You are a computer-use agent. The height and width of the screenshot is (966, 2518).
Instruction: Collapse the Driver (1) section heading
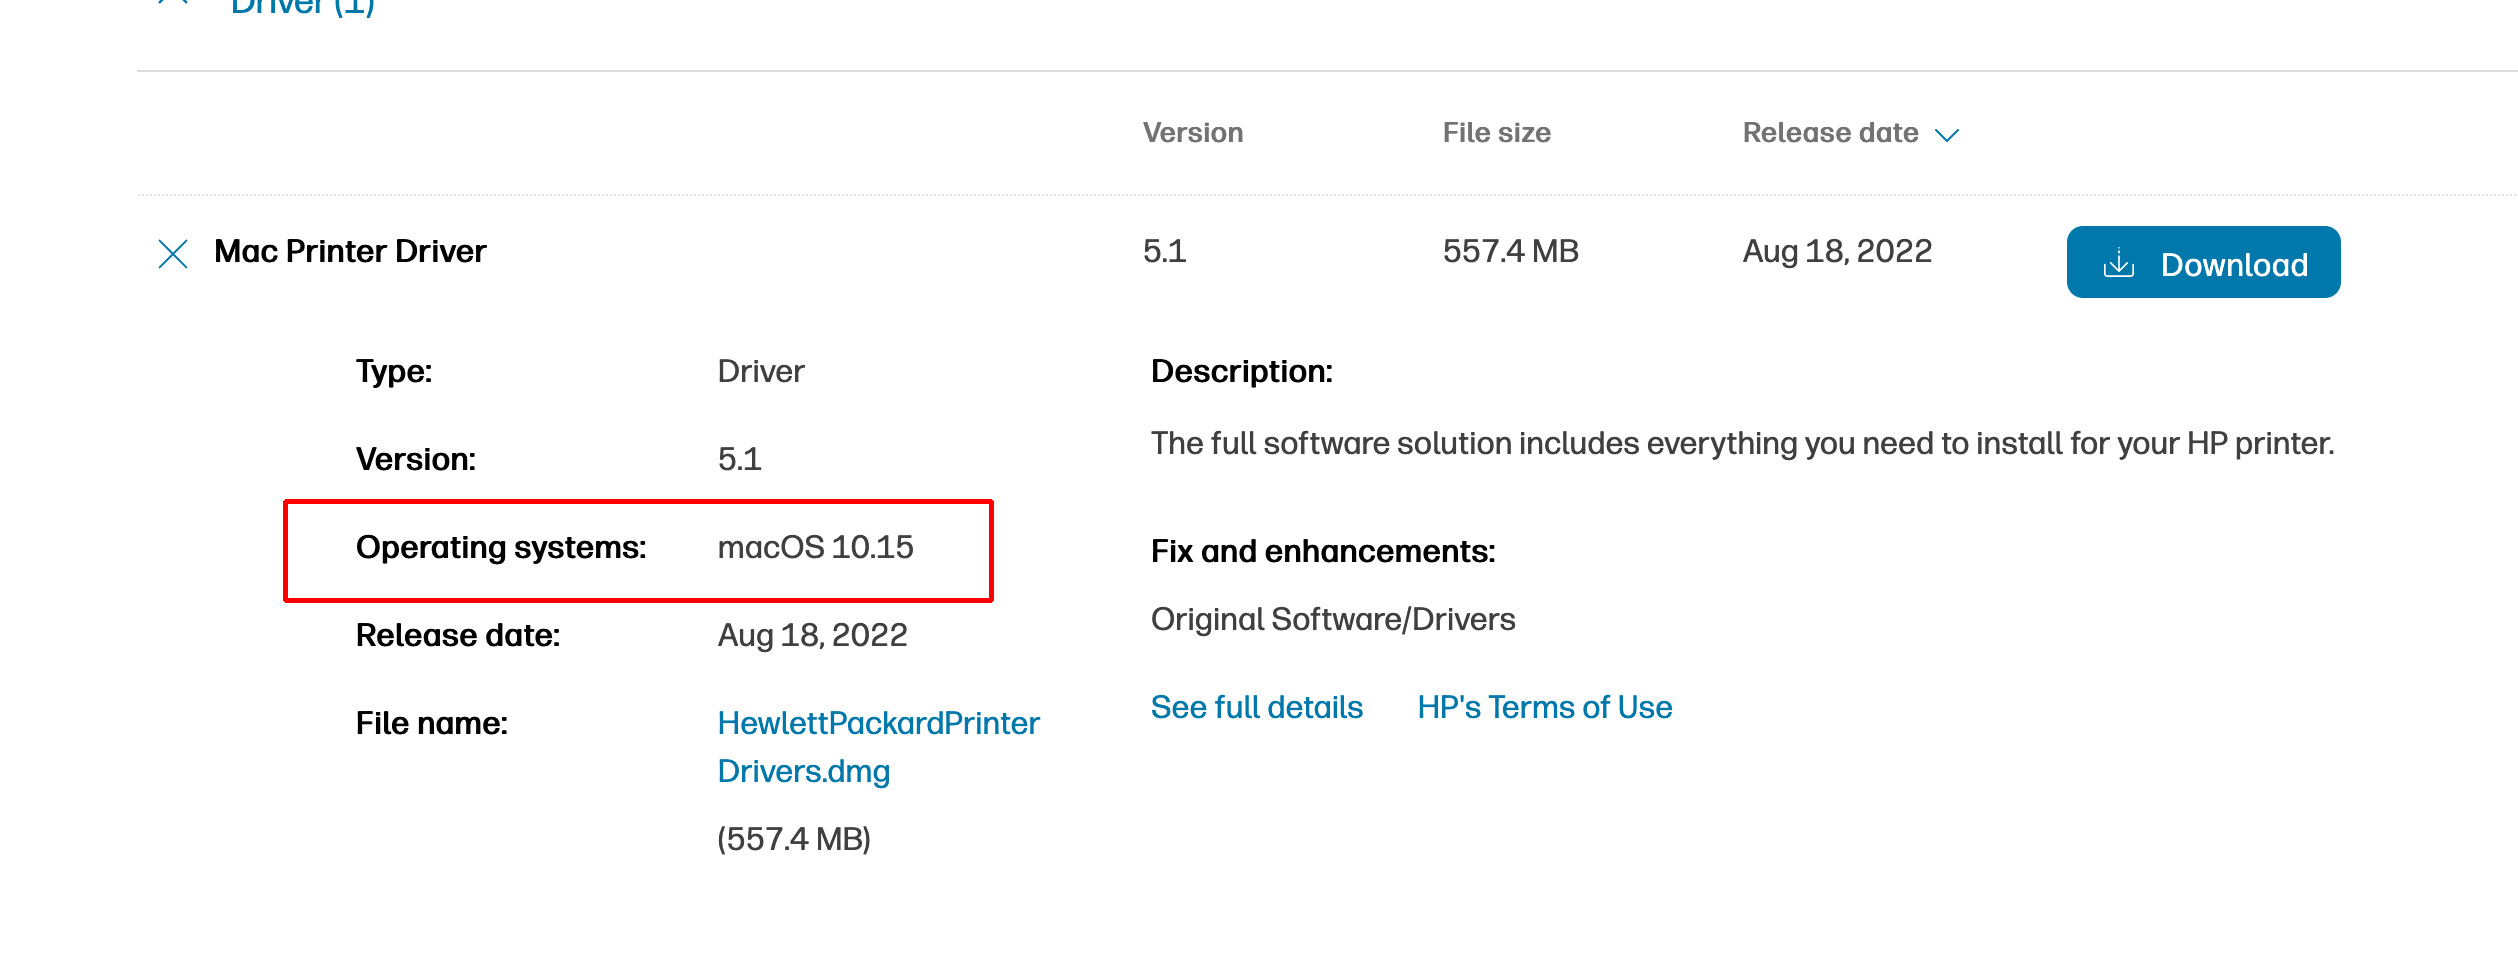point(302,8)
